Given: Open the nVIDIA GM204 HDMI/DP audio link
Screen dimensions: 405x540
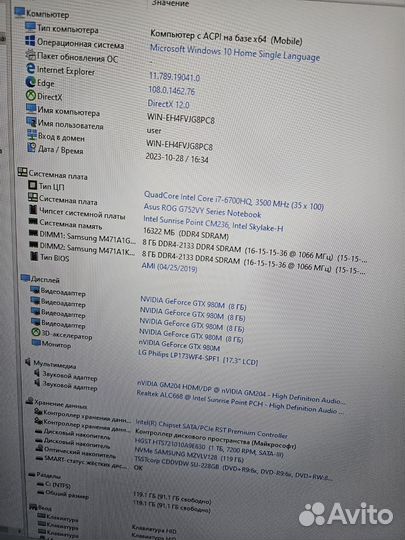Looking at the screenshot, I should 241,393.
